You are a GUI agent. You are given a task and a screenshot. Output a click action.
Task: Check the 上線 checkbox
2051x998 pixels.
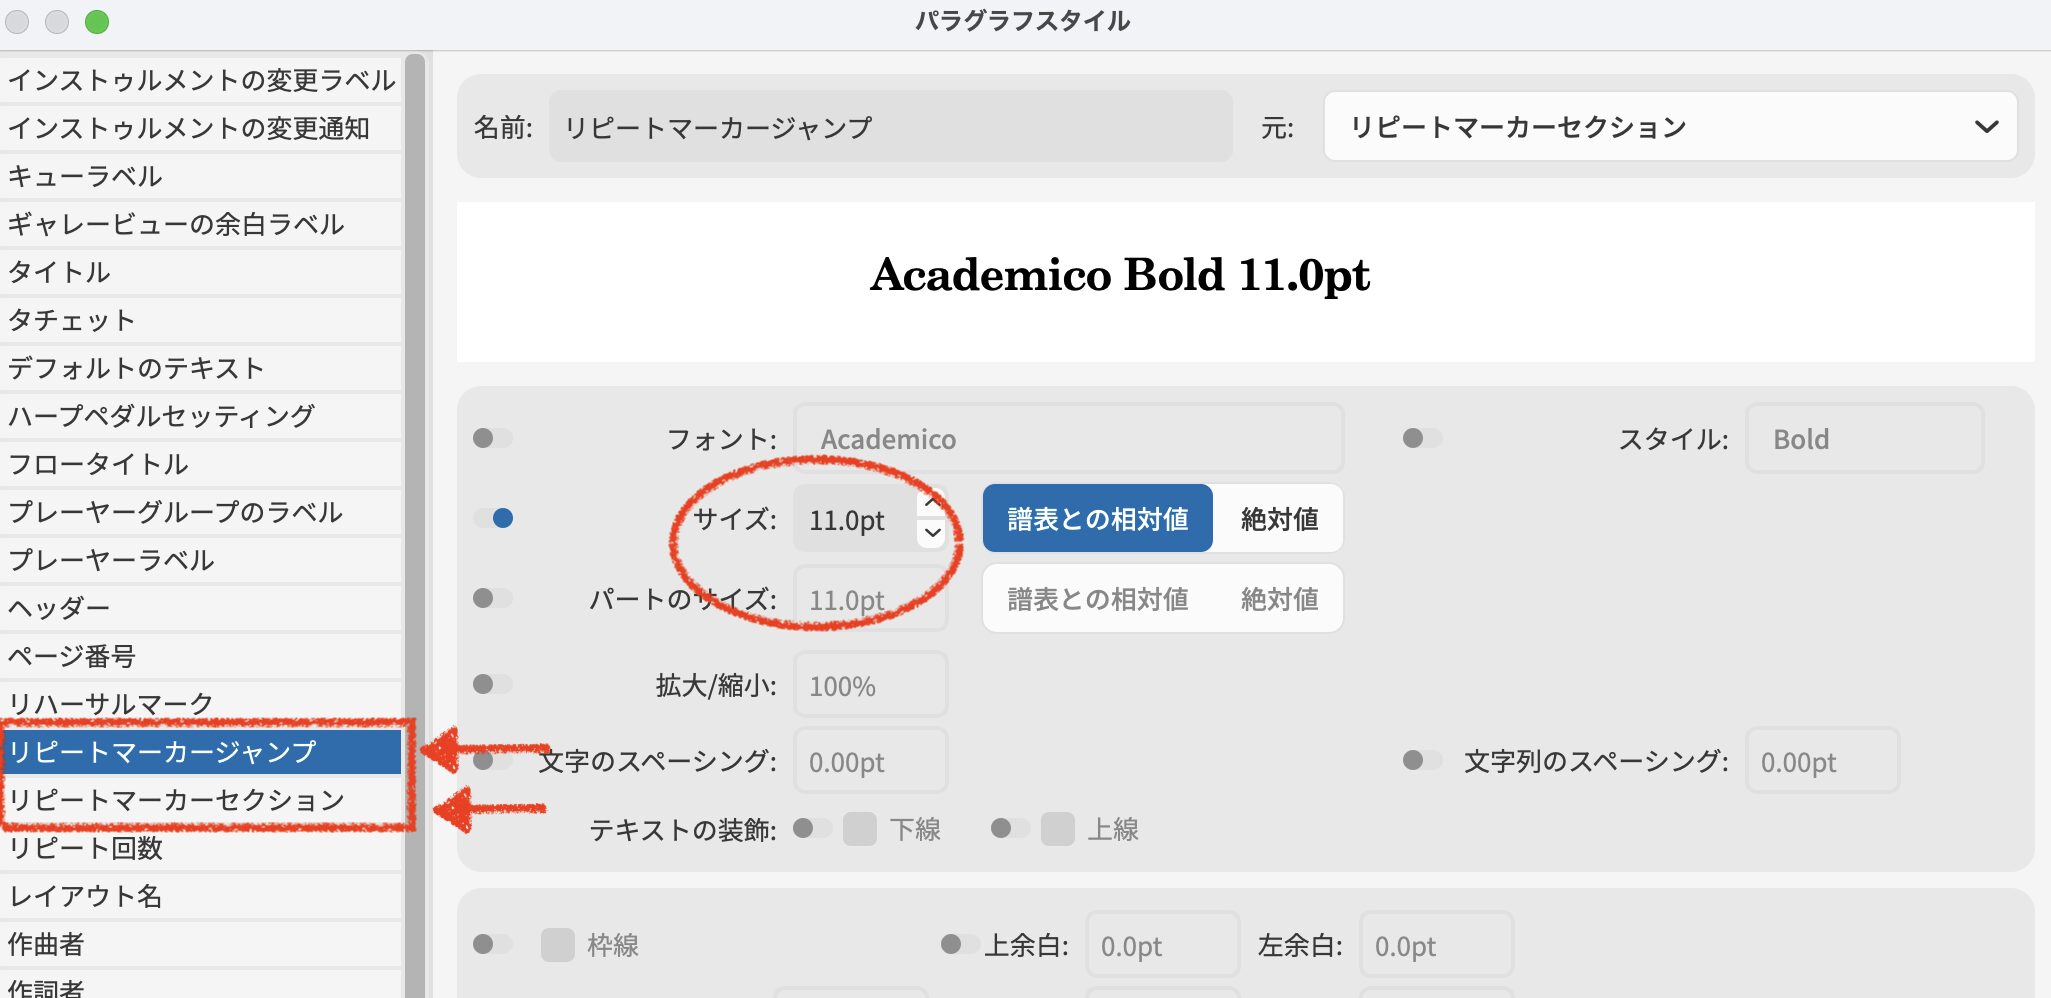[1057, 829]
